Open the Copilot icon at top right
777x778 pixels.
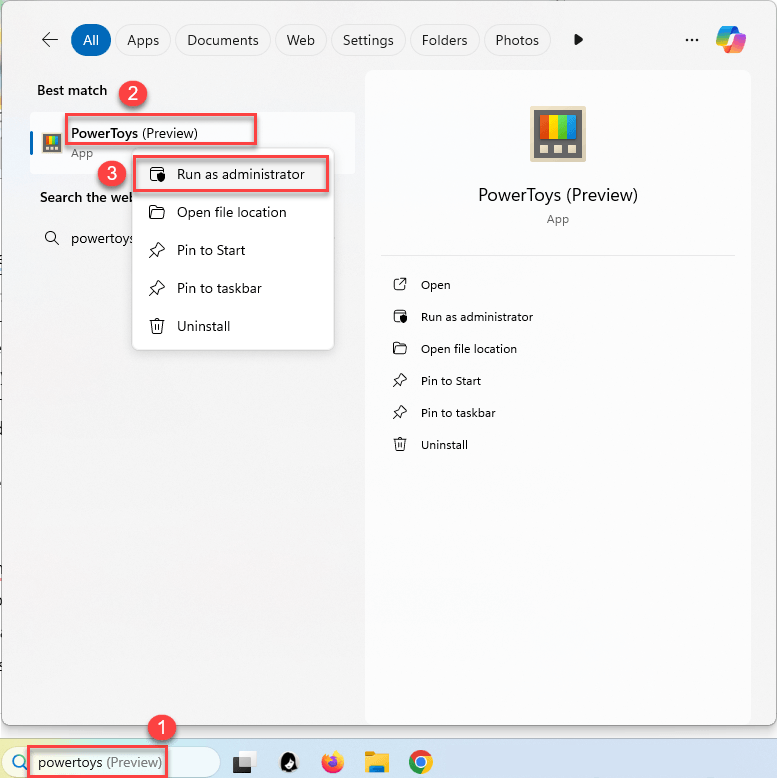click(731, 40)
